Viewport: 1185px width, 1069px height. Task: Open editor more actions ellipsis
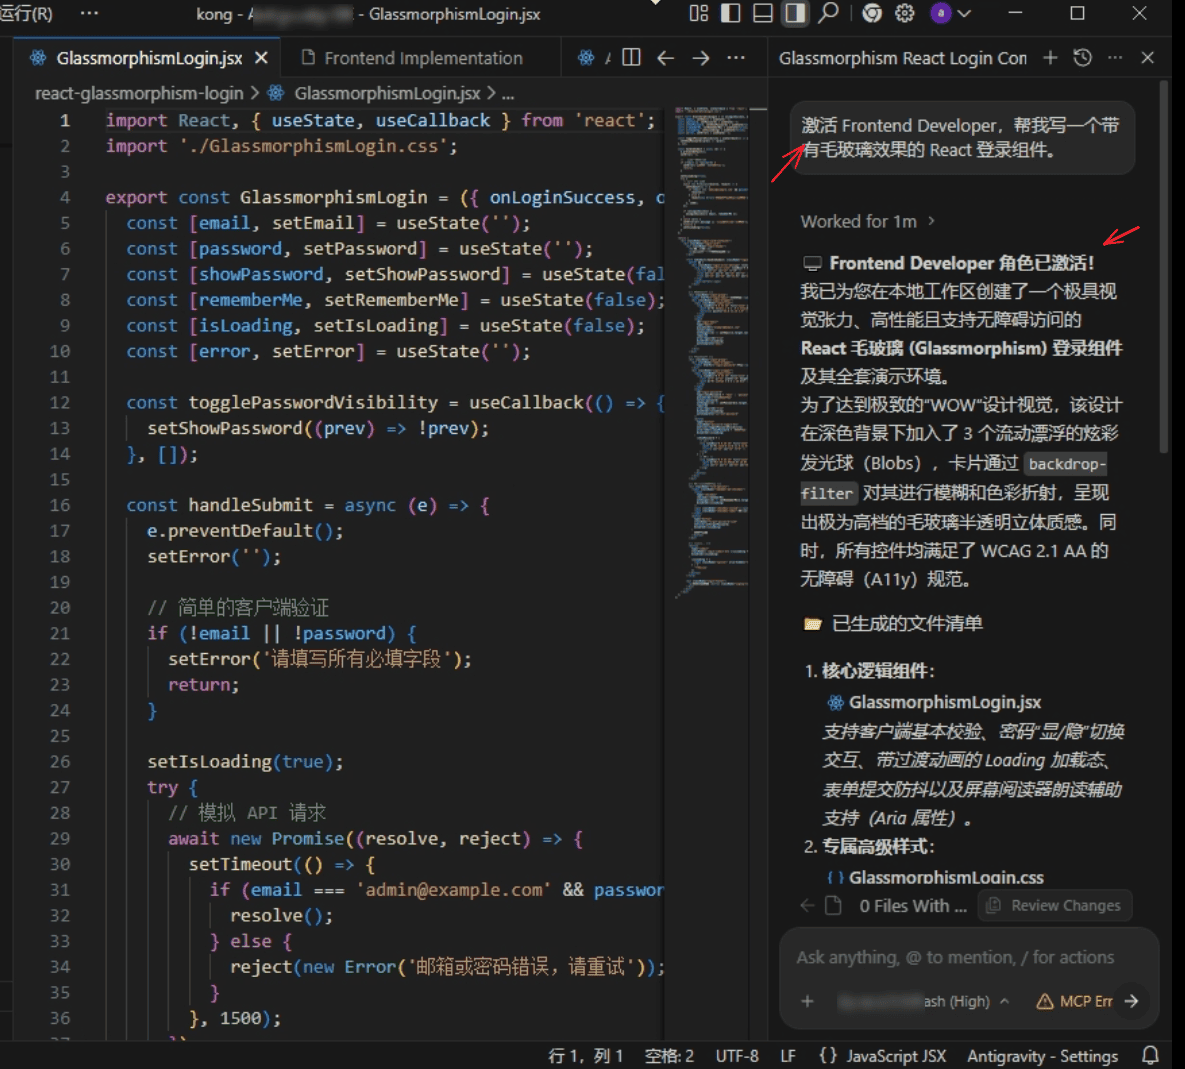click(x=736, y=58)
